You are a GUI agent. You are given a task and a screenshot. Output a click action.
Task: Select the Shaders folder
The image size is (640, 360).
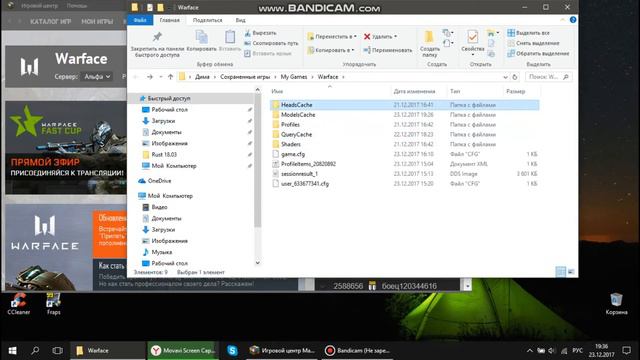[291, 144]
